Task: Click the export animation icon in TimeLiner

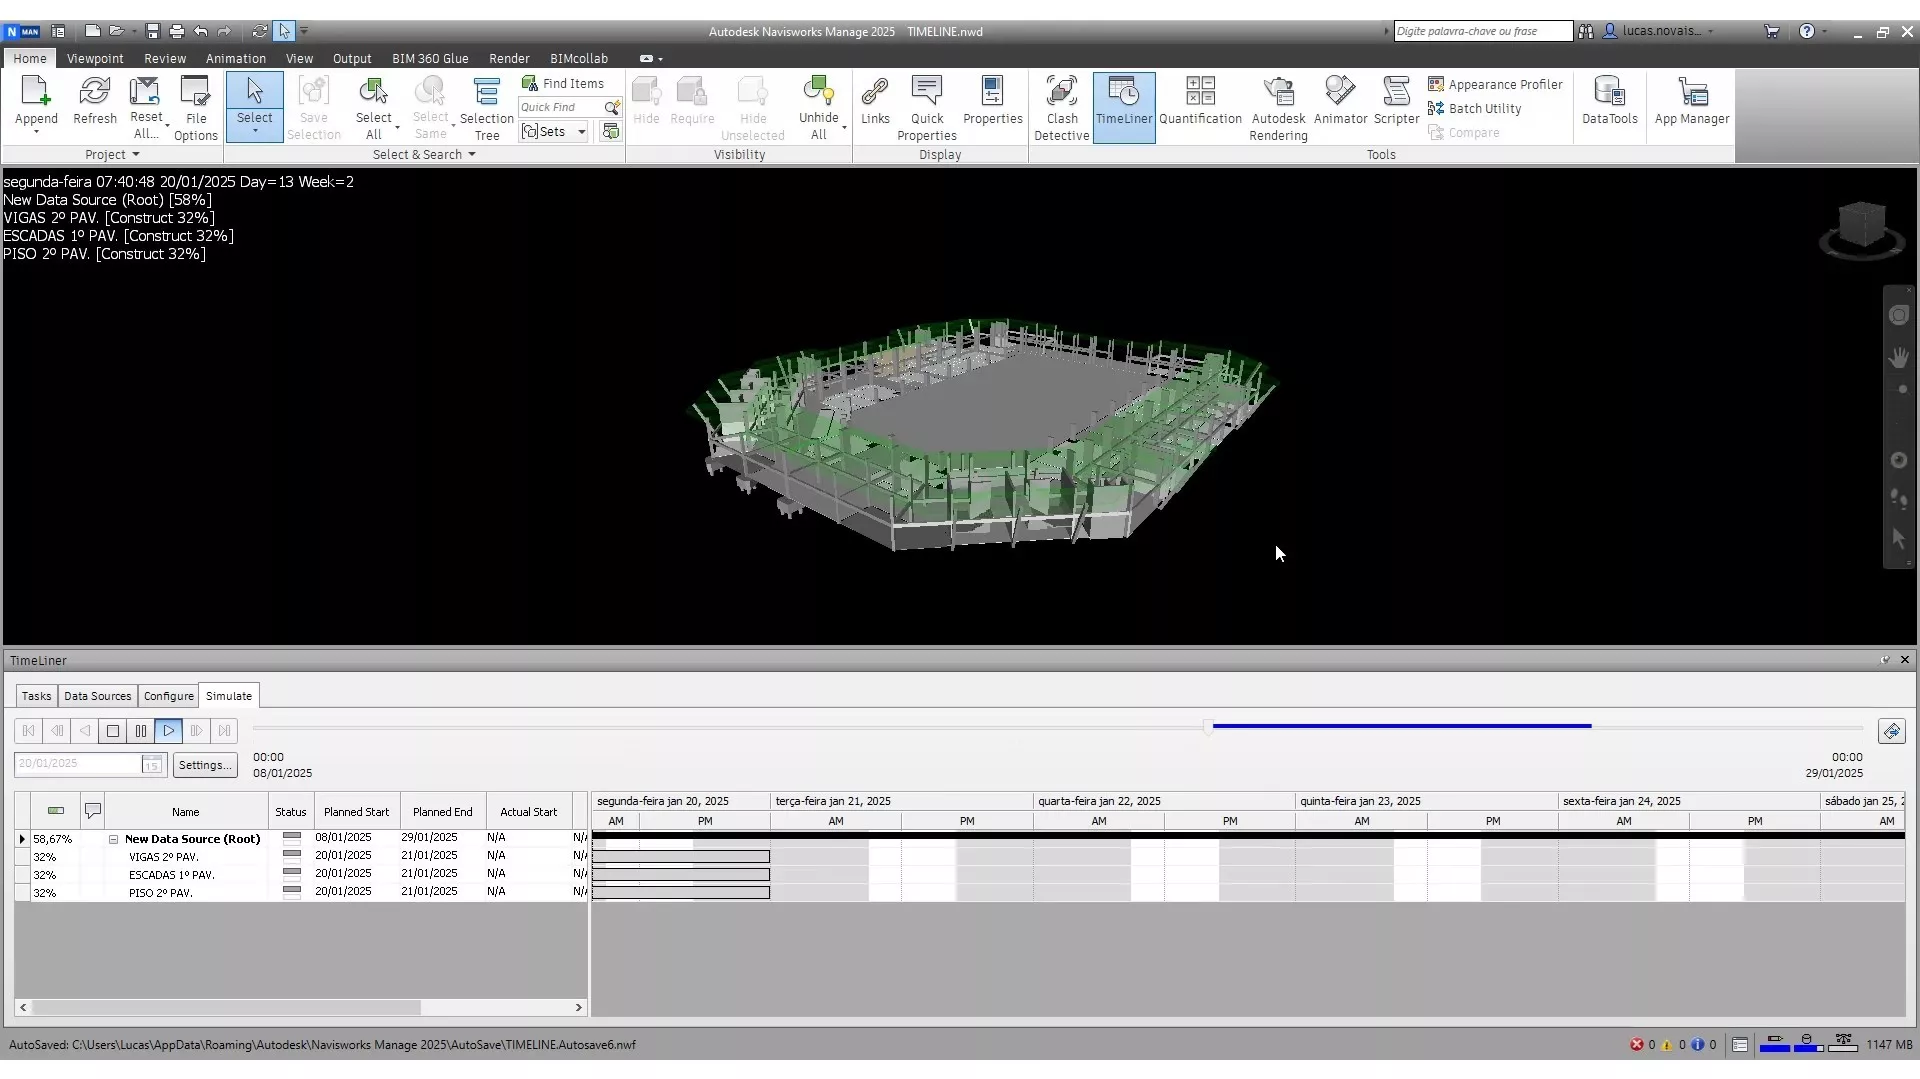Action: click(x=1891, y=732)
